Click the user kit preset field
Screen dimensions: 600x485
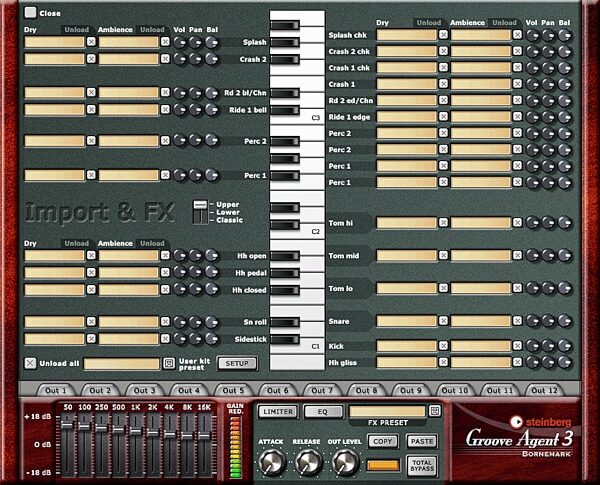coord(122,363)
